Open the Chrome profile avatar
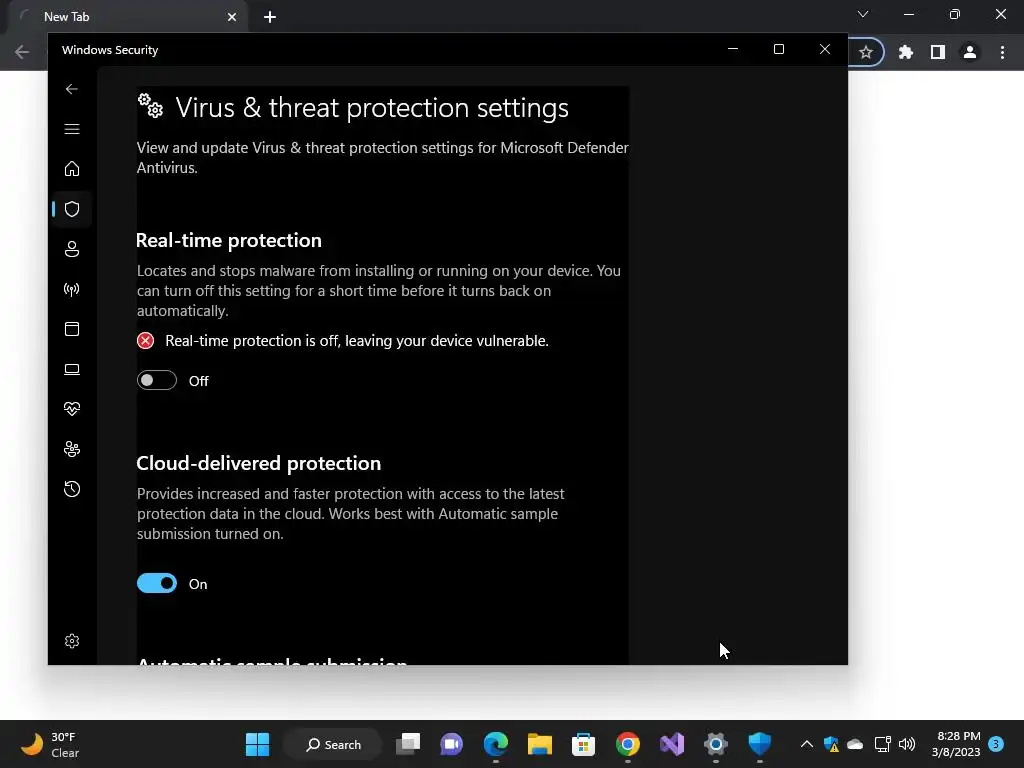This screenshot has height=768, width=1024. click(970, 52)
